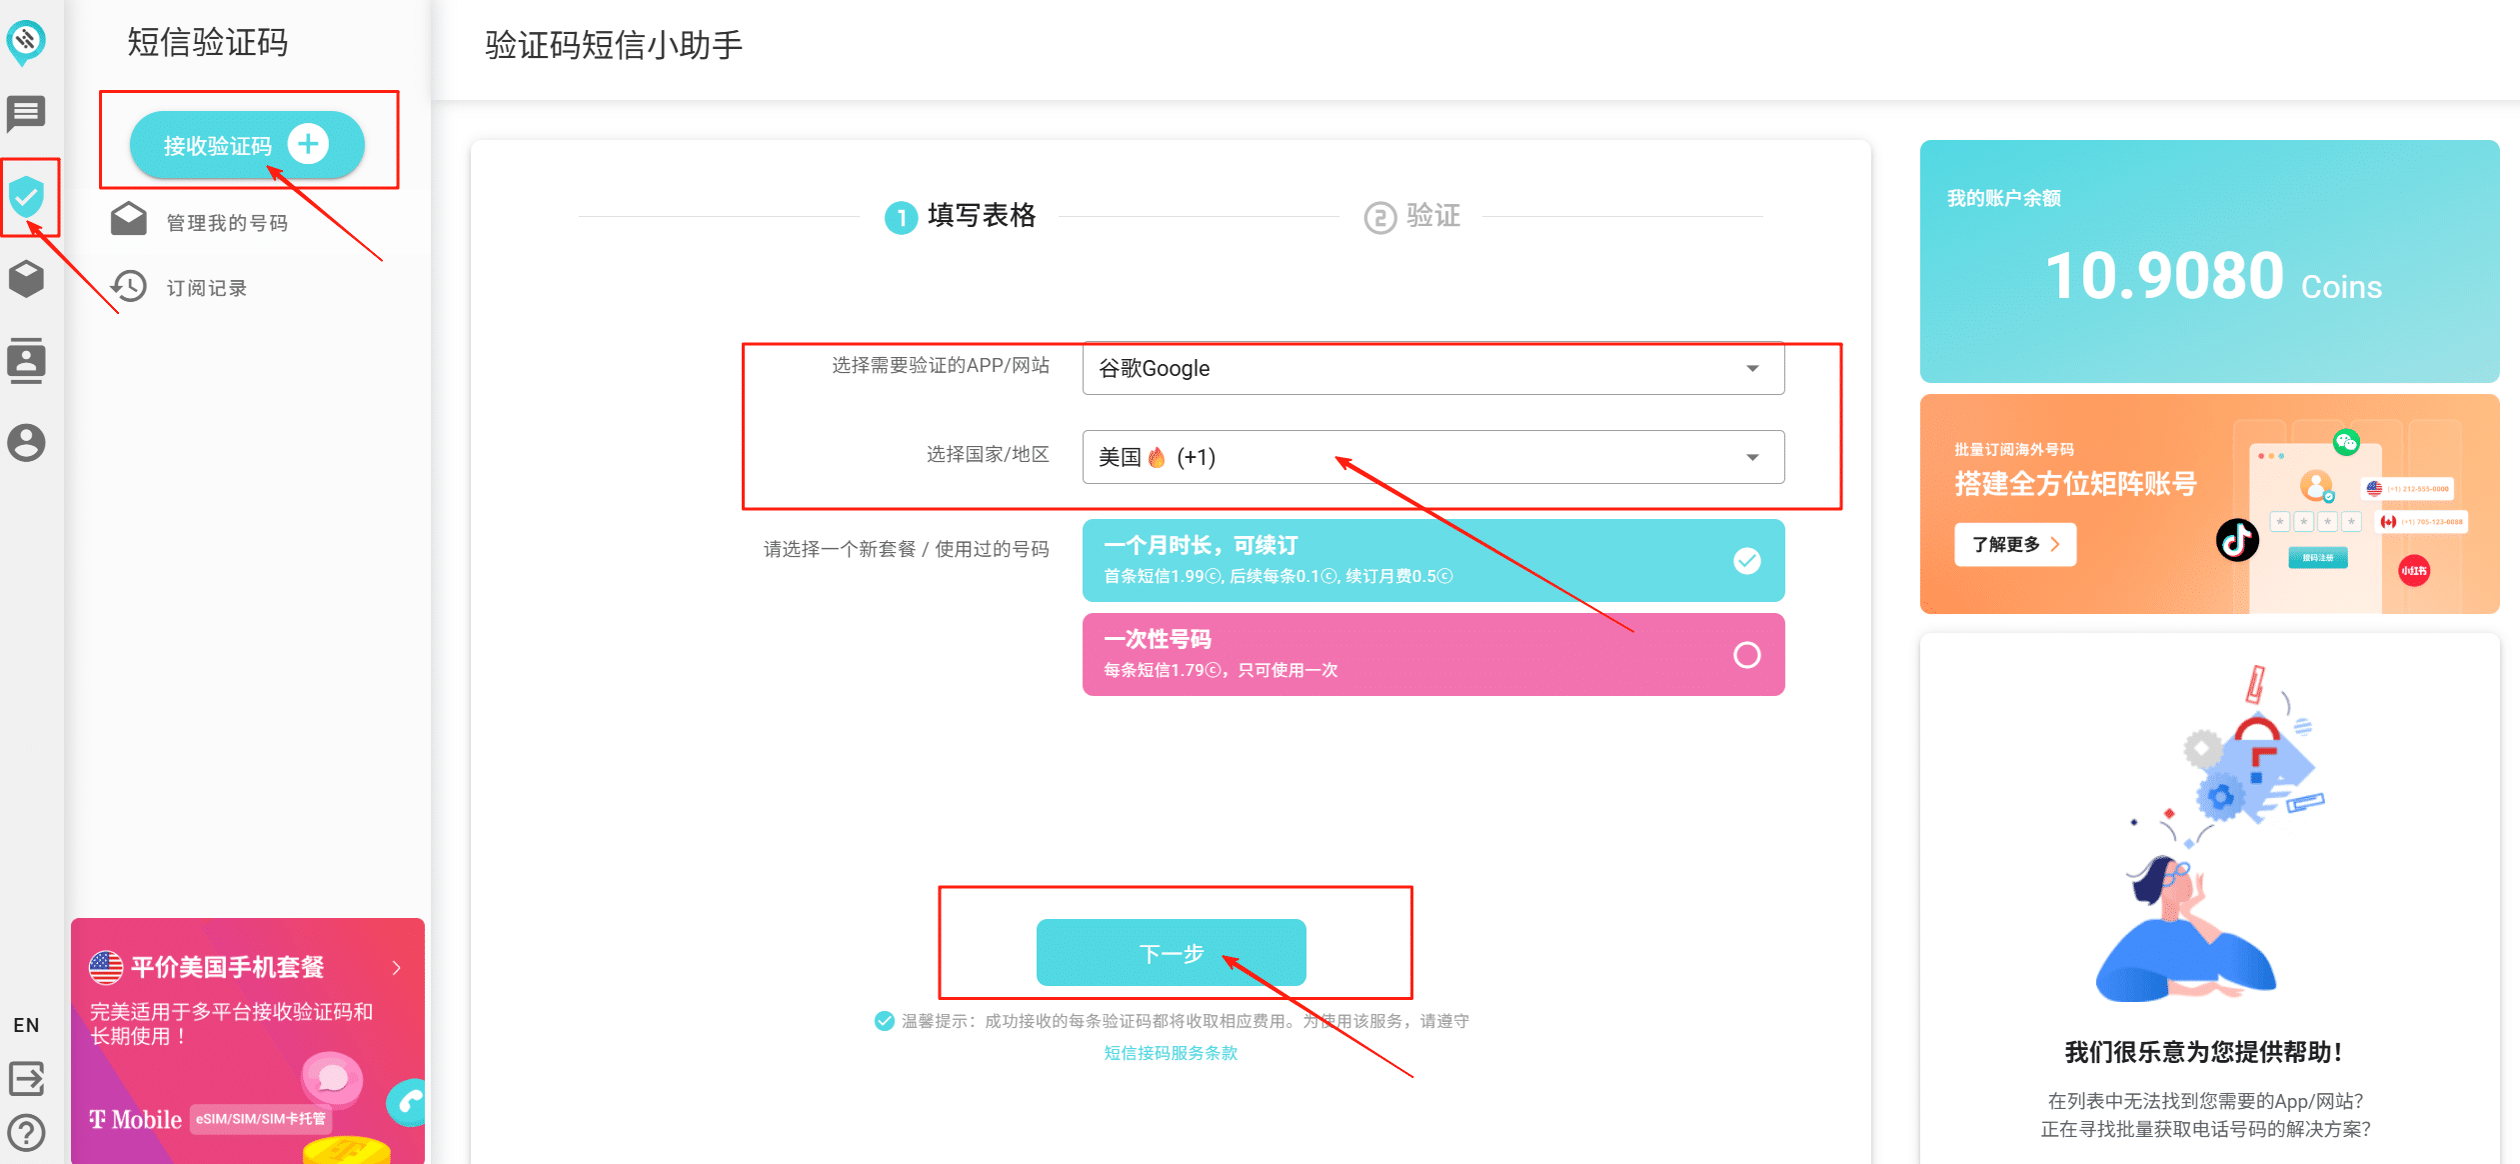This screenshot has width=2520, height=1164.
Task: Open the package box icon in sidebar
Action: tap(26, 279)
